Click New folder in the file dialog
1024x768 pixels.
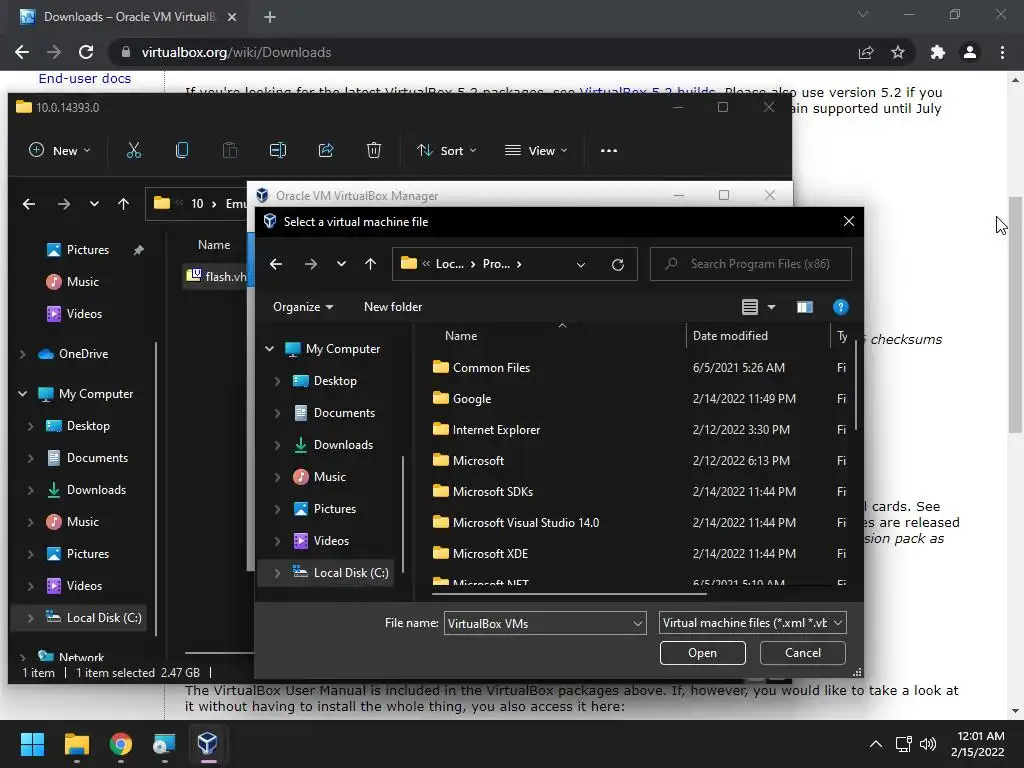[393, 307]
